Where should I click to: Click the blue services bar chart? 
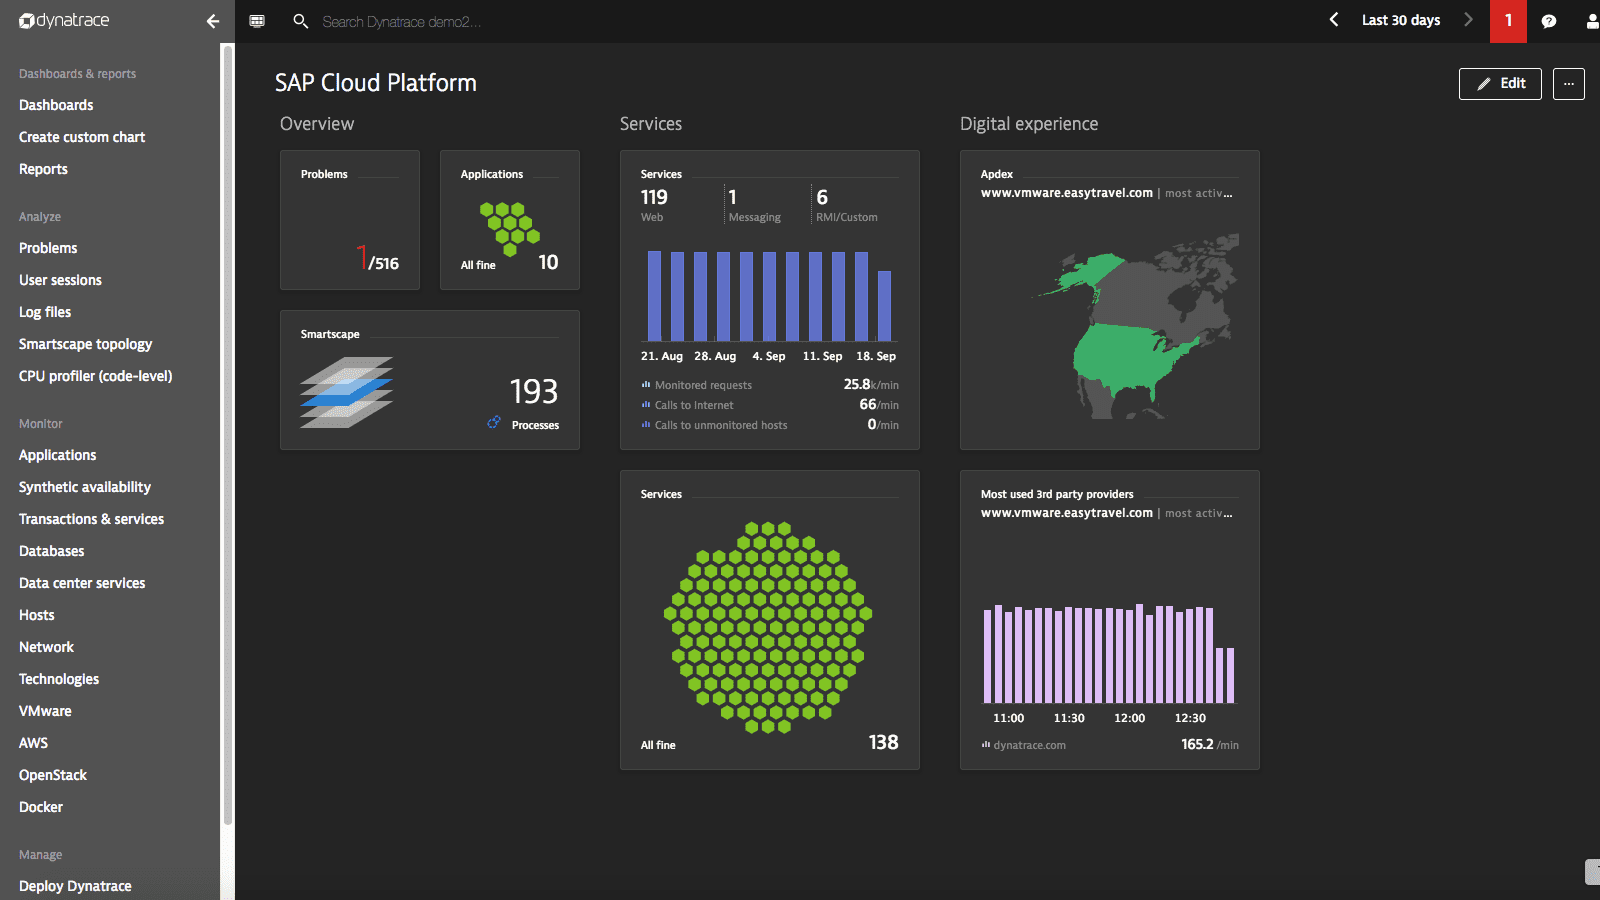[x=769, y=296]
